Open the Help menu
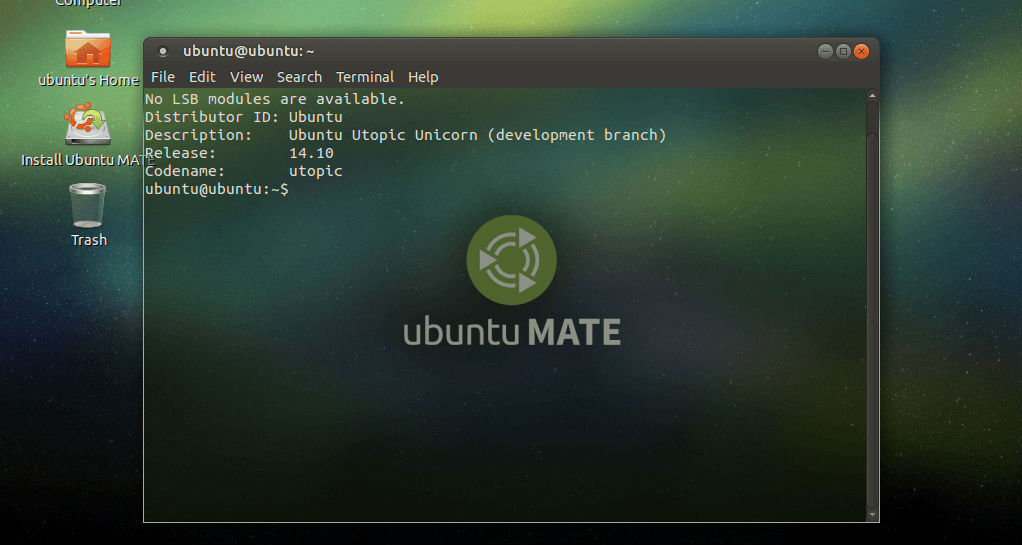Viewport: 1022px width, 545px height. click(423, 77)
